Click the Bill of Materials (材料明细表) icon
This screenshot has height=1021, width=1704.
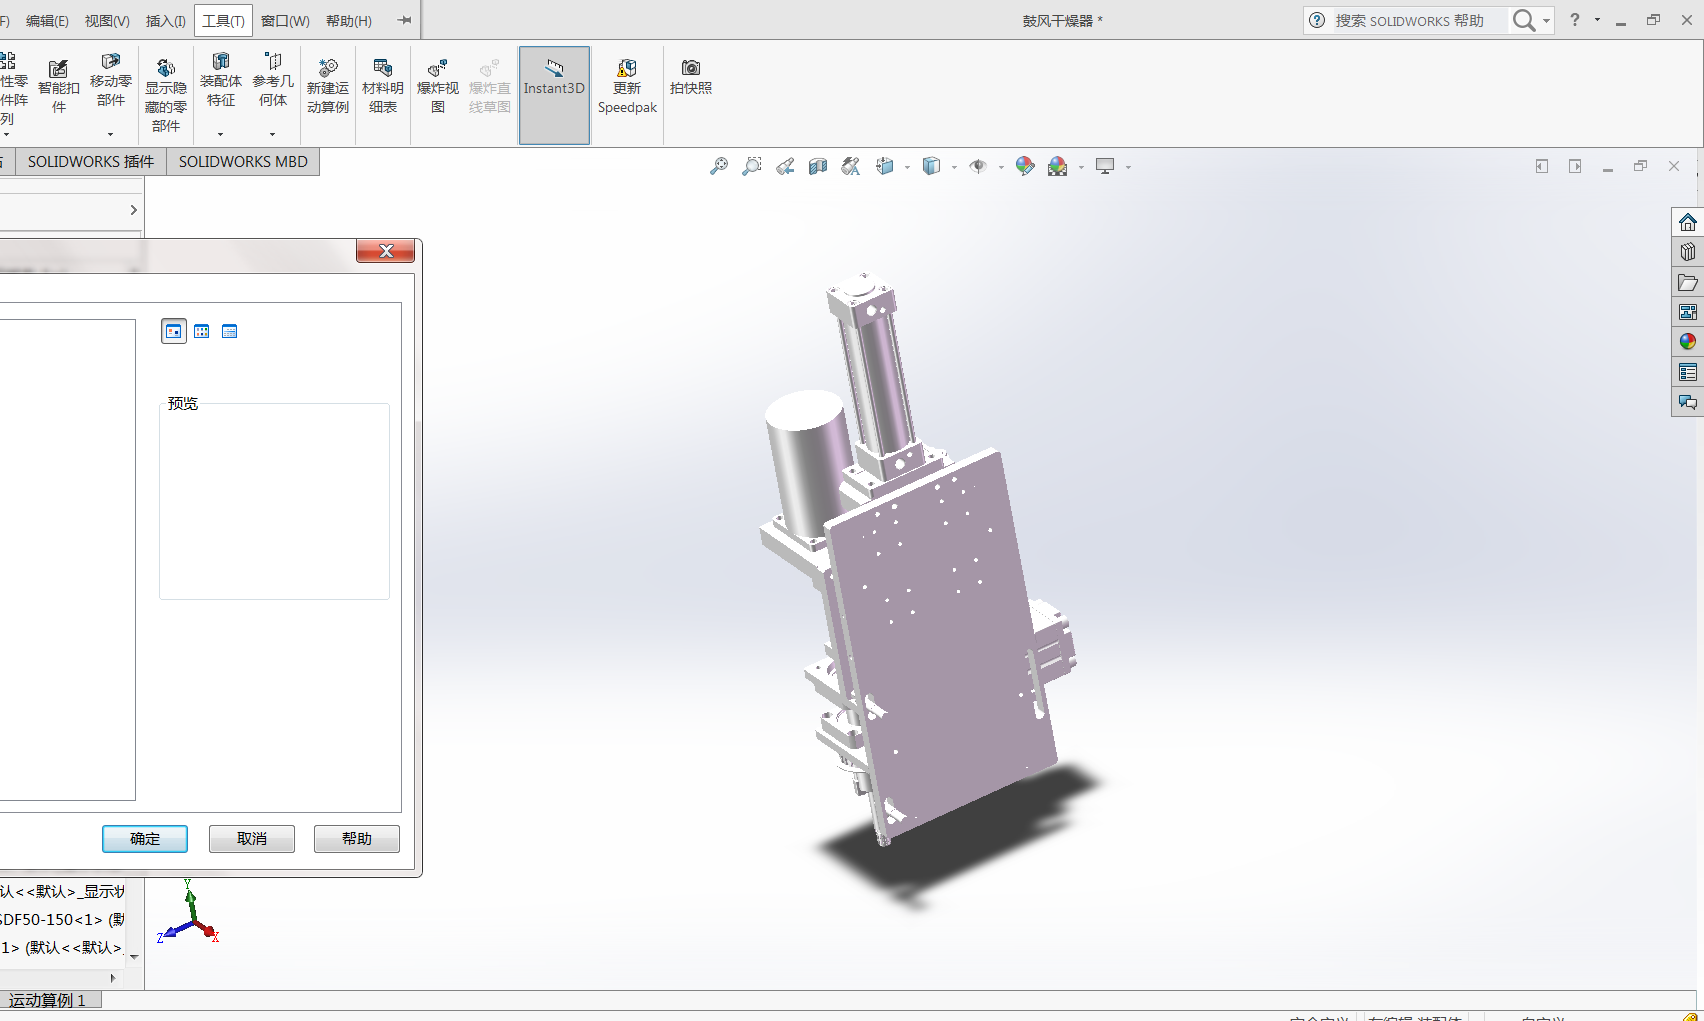(x=382, y=86)
